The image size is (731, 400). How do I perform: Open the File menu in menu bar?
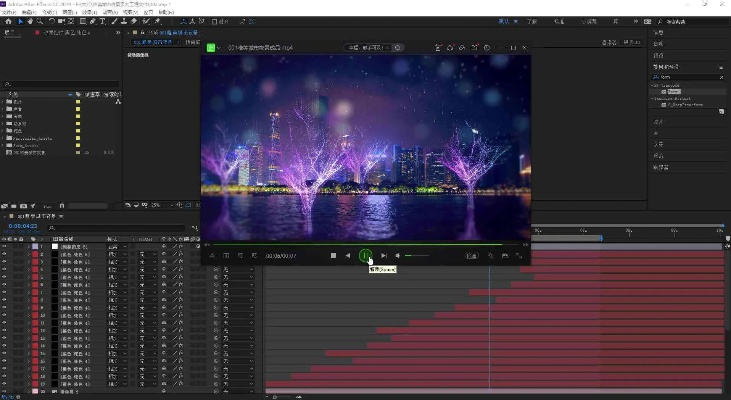[x=9, y=11]
